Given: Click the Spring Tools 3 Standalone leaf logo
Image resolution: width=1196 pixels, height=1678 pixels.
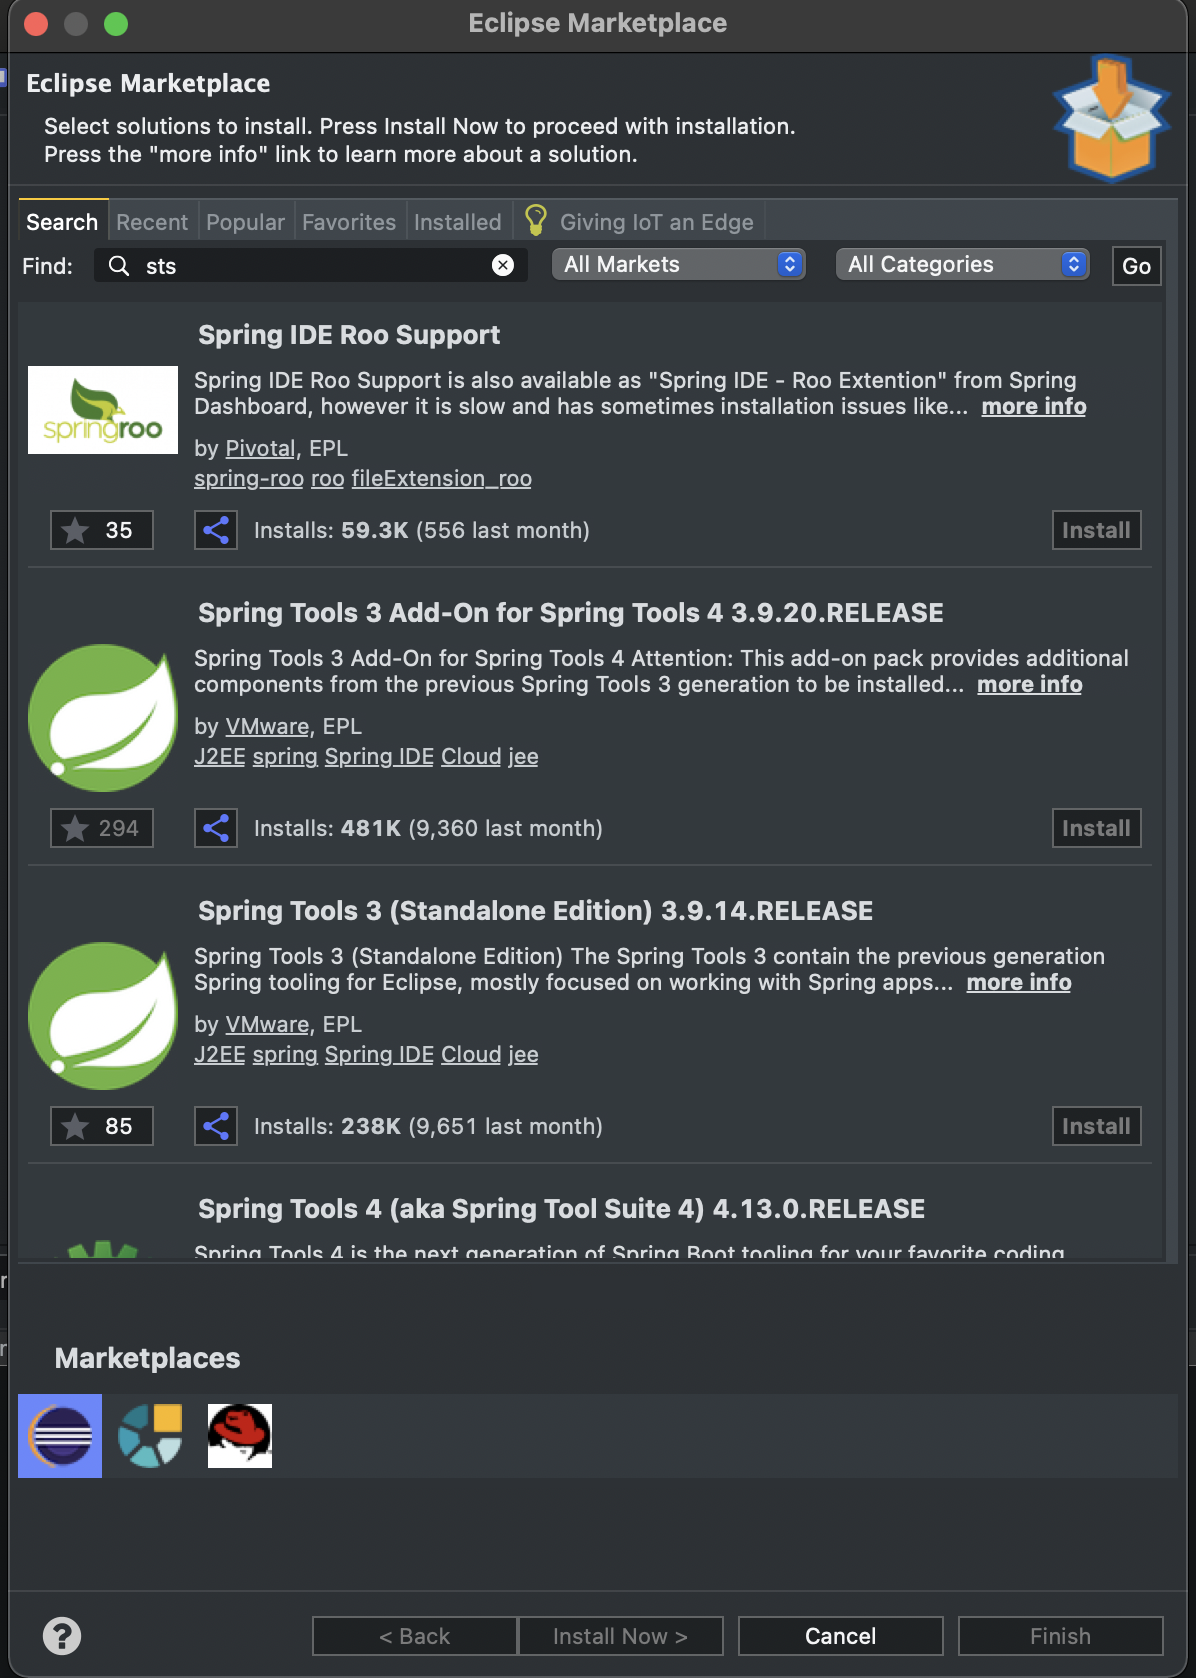Looking at the screenshot, I should (103, 1016).
